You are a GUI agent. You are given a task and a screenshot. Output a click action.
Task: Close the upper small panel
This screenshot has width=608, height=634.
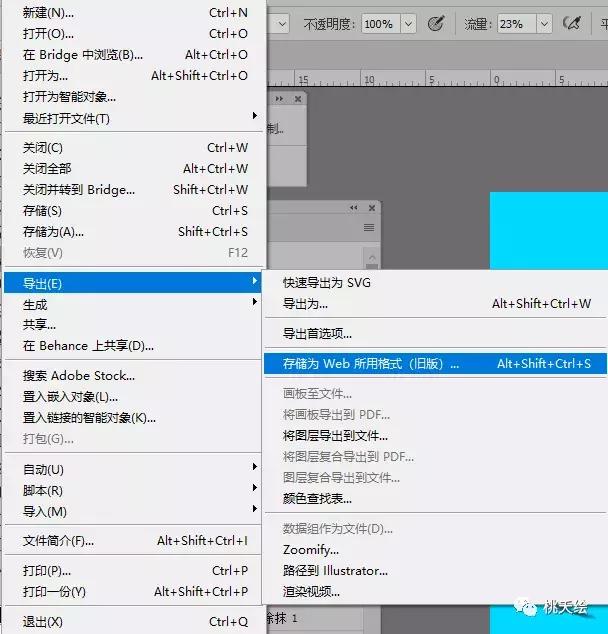pos(298,99)
